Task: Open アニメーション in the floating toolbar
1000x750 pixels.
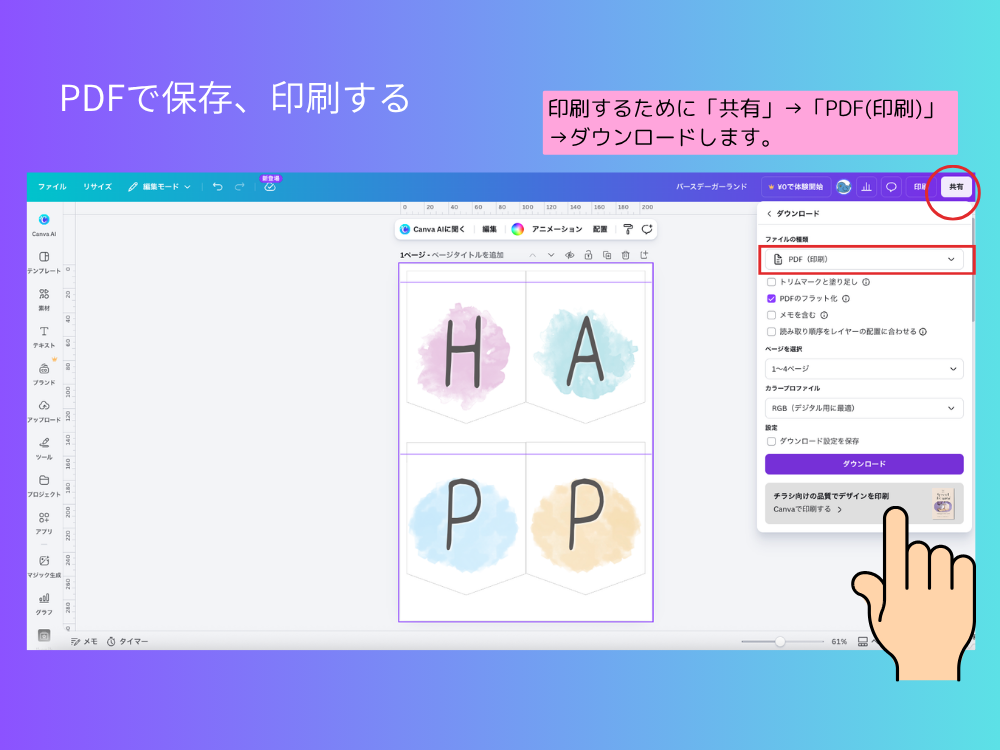Action: coord(557,229)
